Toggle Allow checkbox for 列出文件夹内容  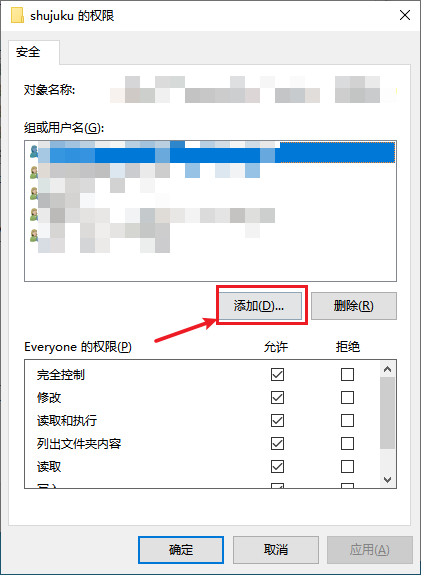tap(277, 444)
